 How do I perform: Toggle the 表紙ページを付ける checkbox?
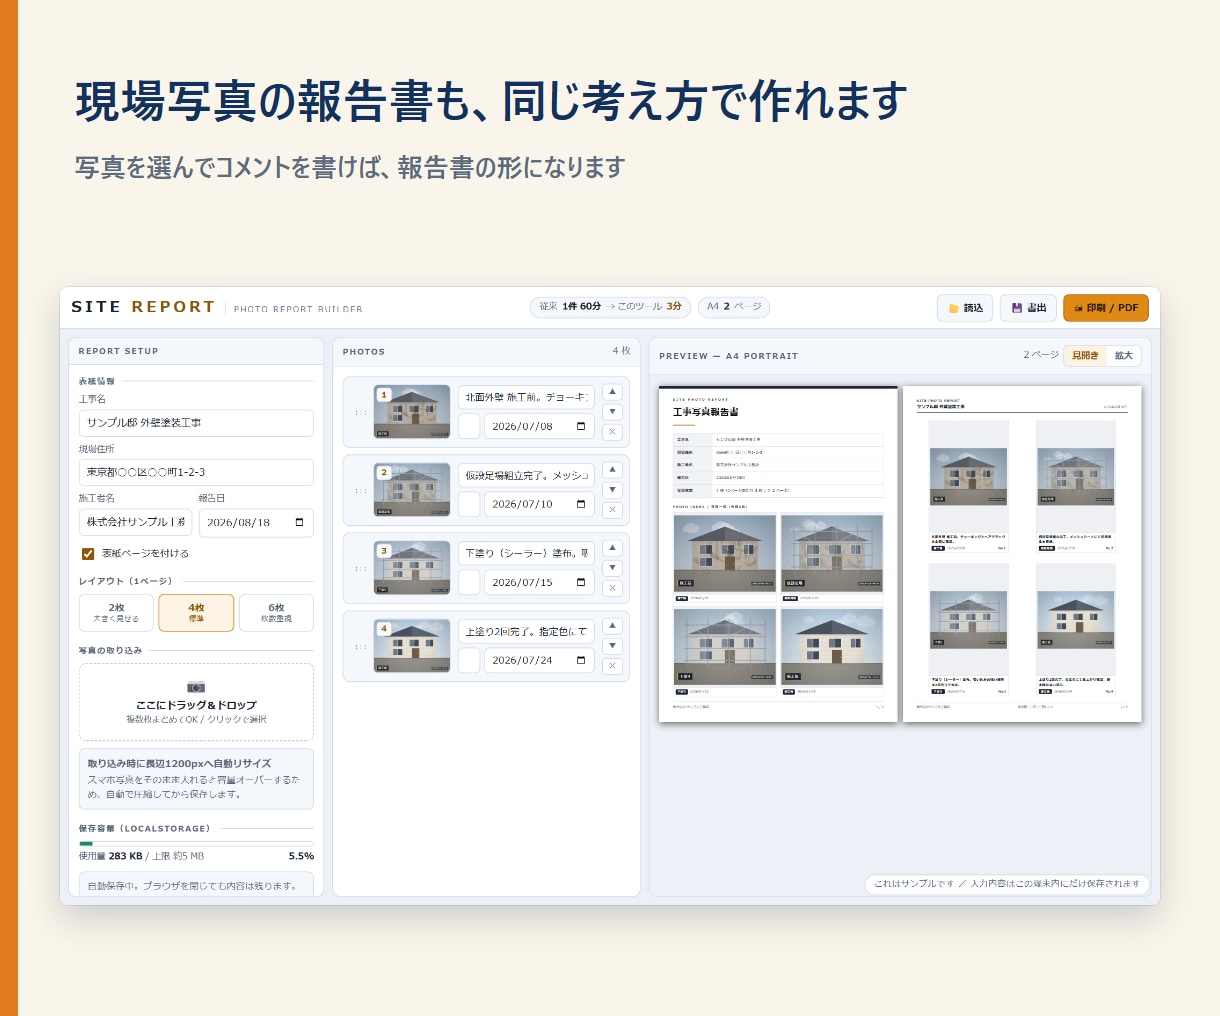pos(88,553)
